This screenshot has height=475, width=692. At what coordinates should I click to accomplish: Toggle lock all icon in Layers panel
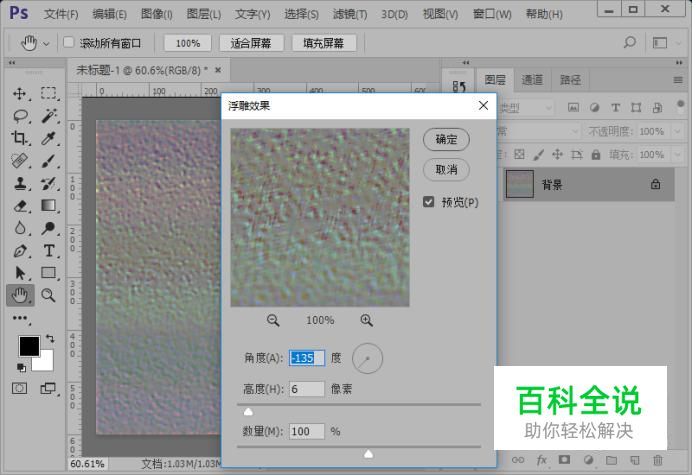[596, 155]
